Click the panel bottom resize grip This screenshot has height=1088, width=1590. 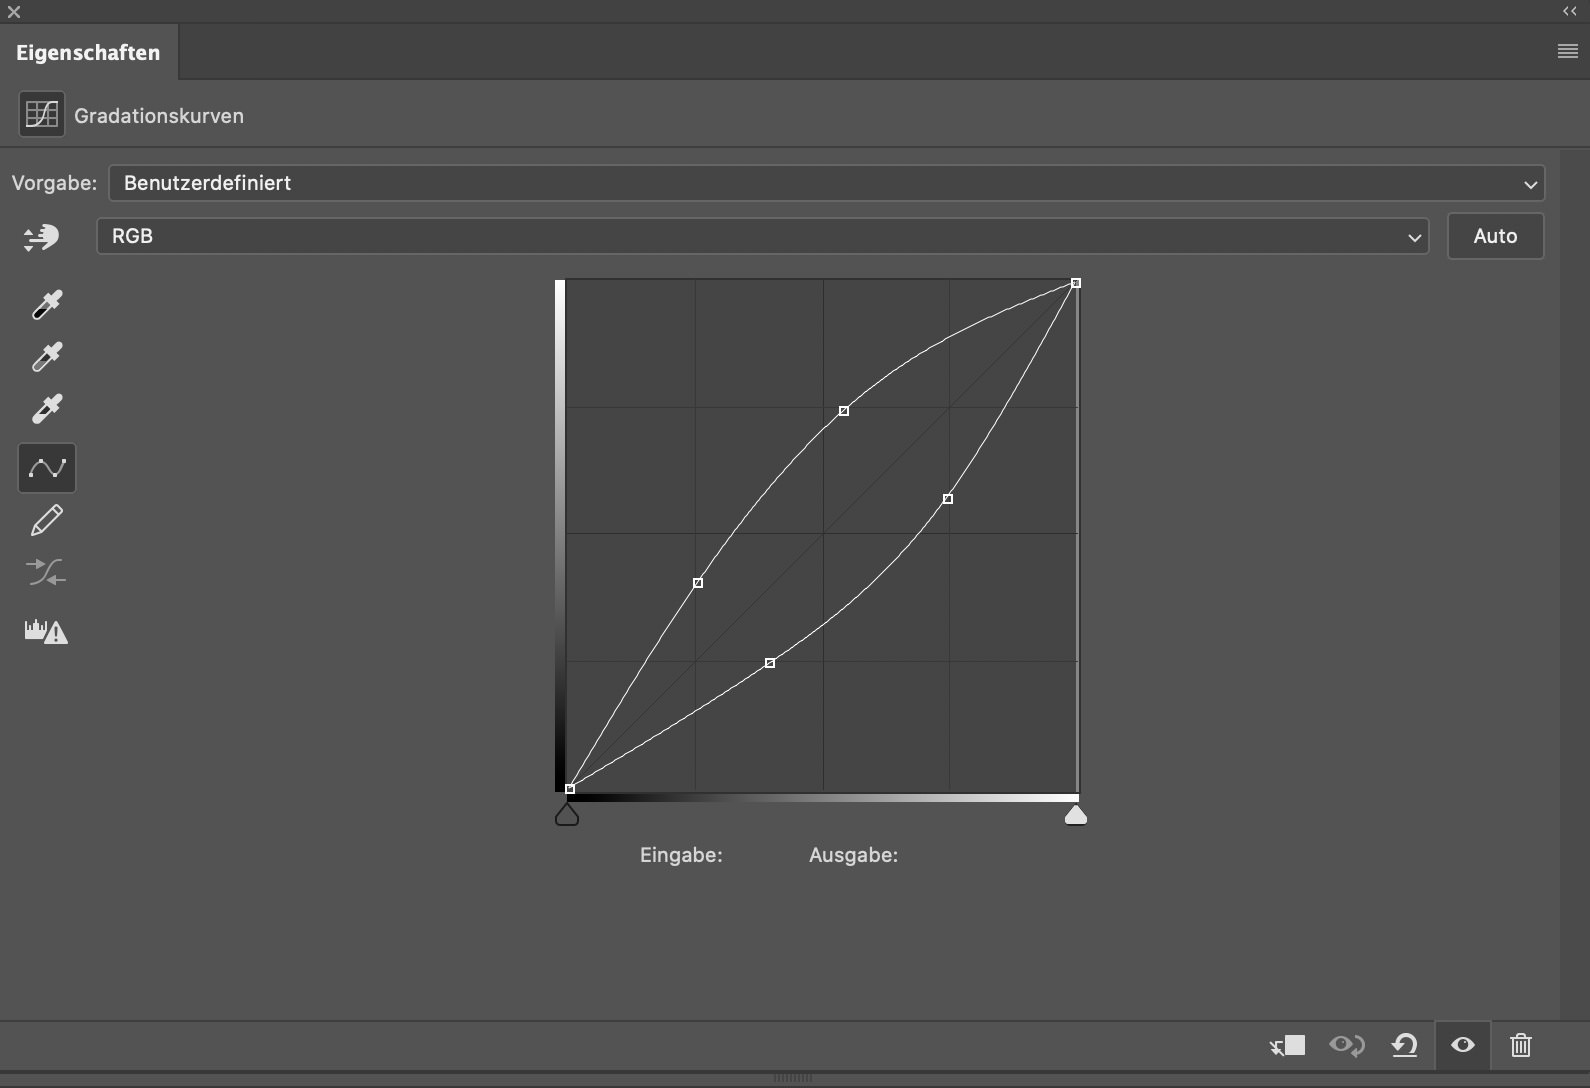pos(793,1078)
